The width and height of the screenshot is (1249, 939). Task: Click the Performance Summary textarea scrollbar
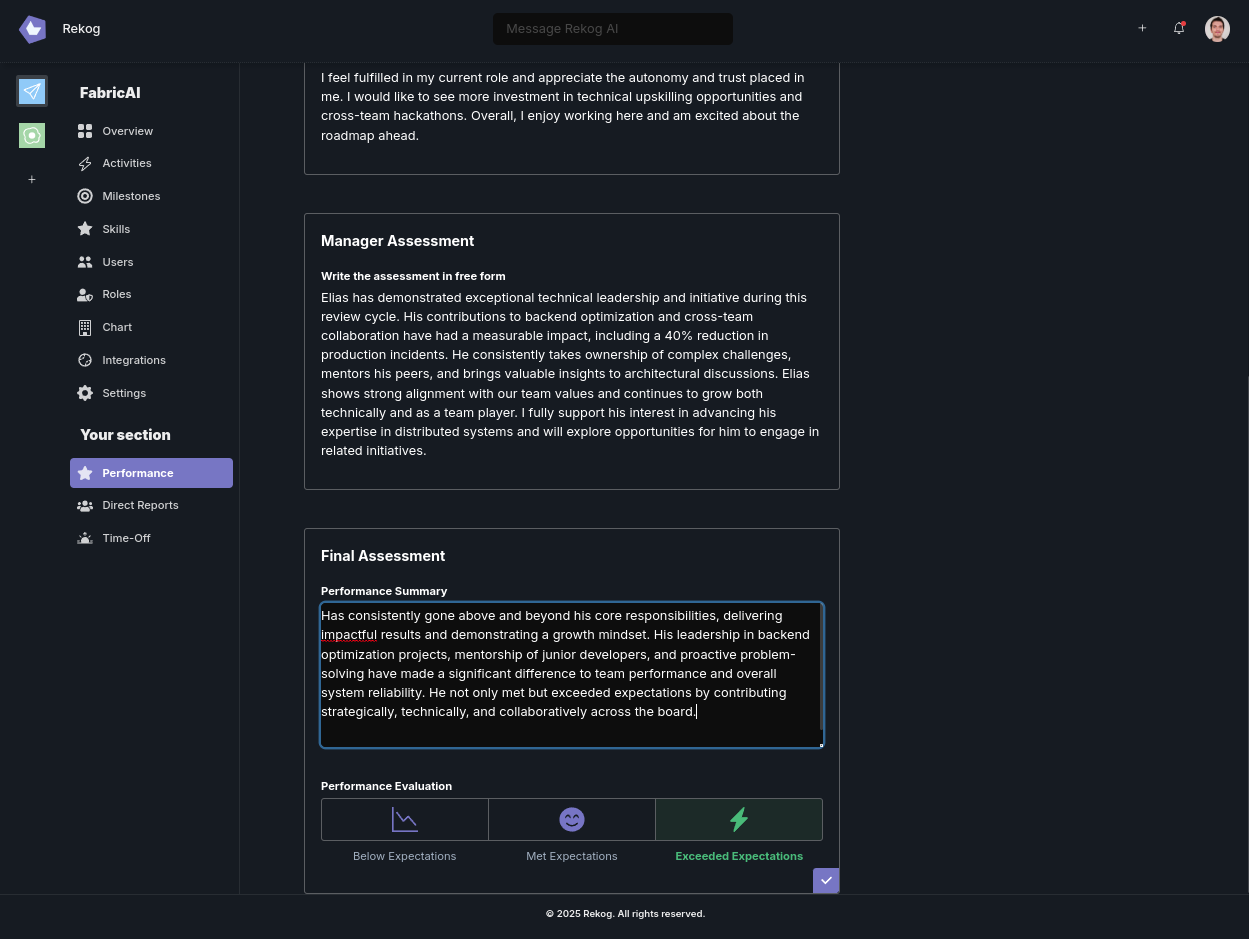pos(821,666)
